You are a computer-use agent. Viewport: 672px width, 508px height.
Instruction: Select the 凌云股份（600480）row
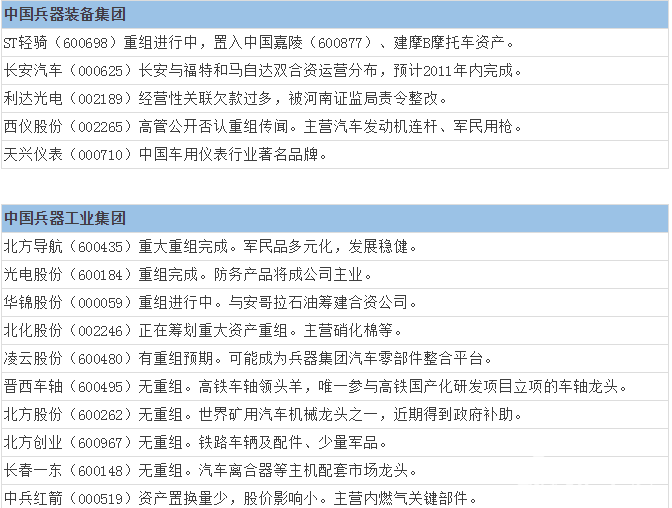(61, 358)
